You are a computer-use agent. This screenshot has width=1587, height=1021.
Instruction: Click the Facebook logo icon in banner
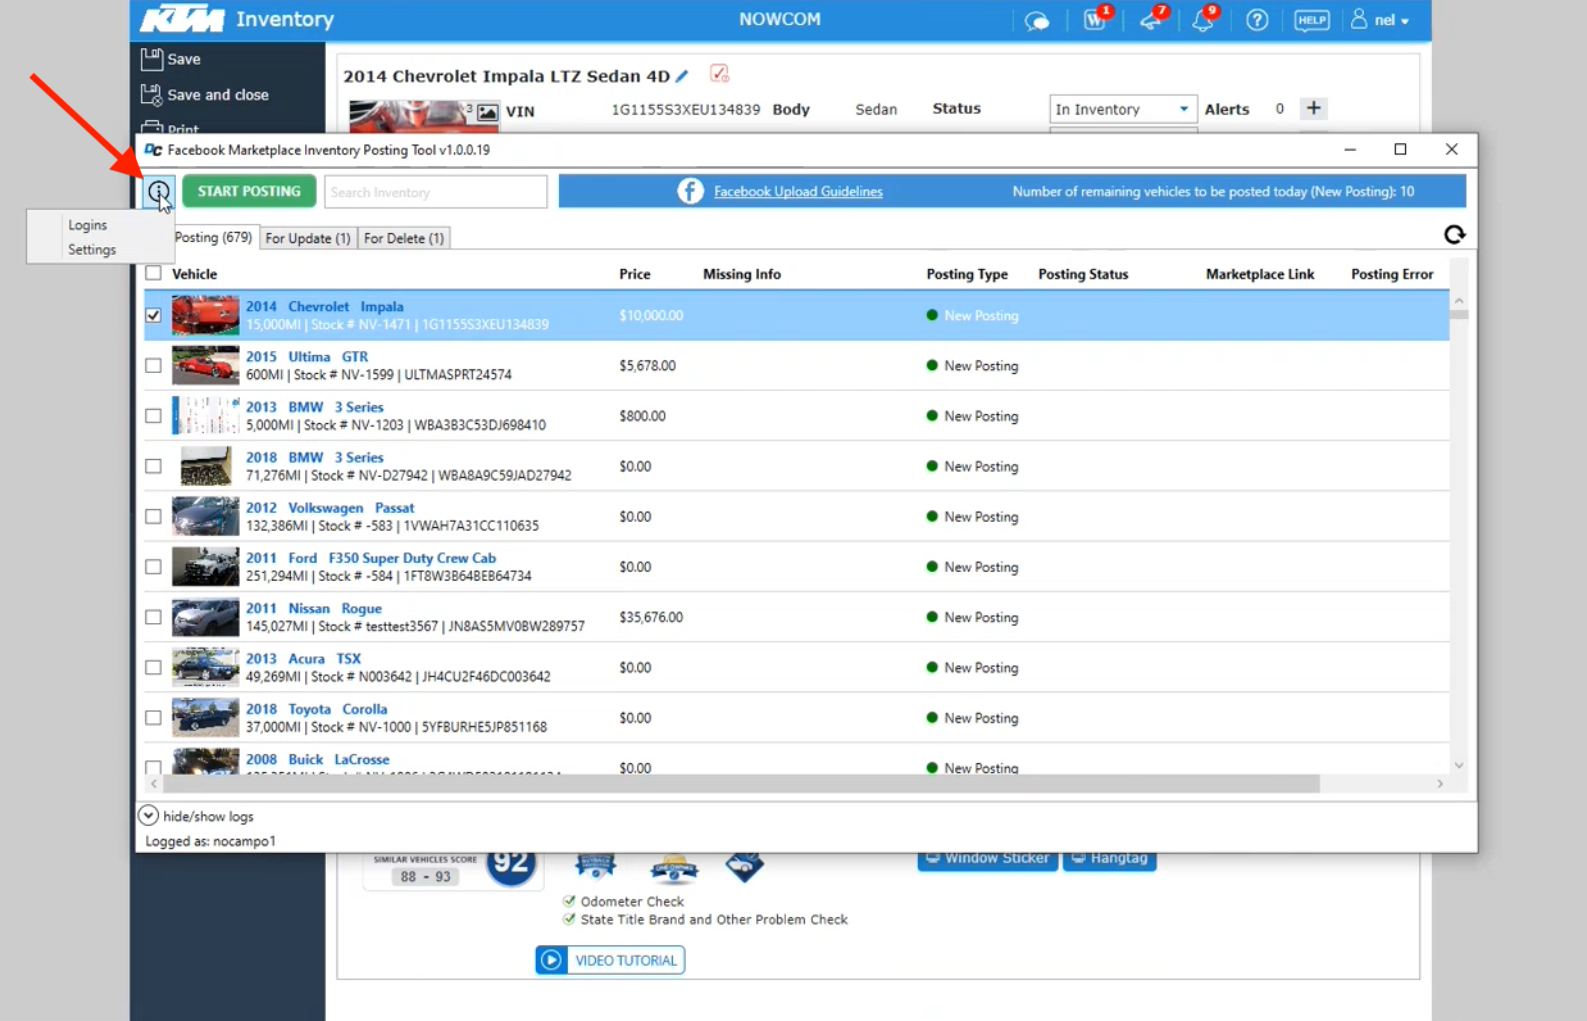pyautogui.click(x=690, y=191)
